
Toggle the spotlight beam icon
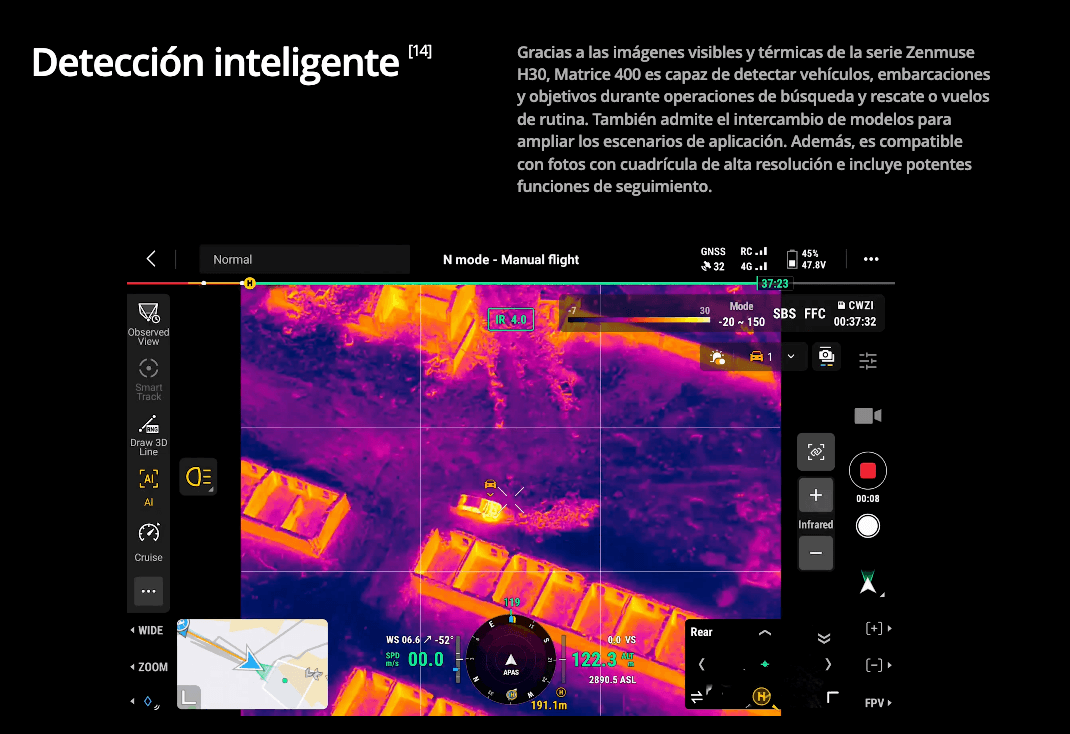coord(198,477)
